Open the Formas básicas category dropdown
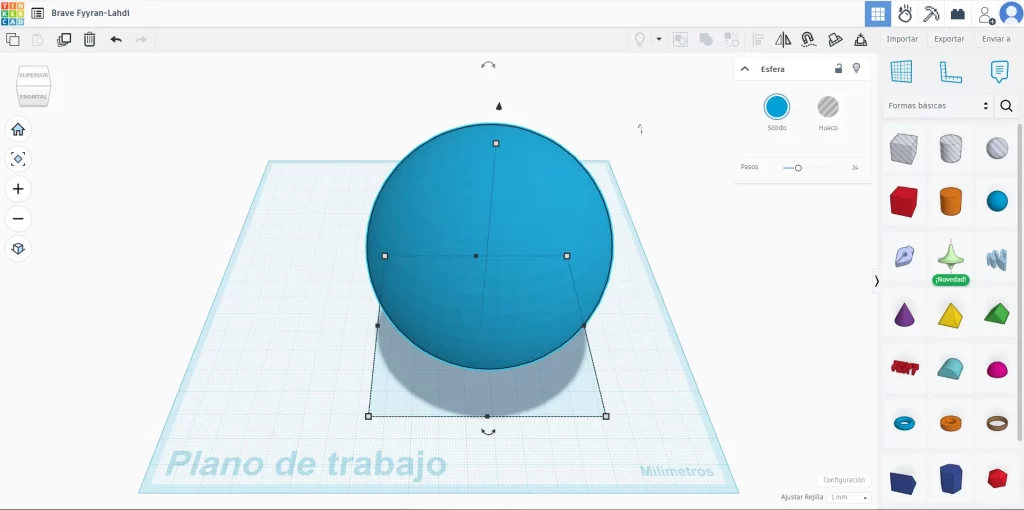Viewport: 1024px width, 510px height. [x=938, y=106]
